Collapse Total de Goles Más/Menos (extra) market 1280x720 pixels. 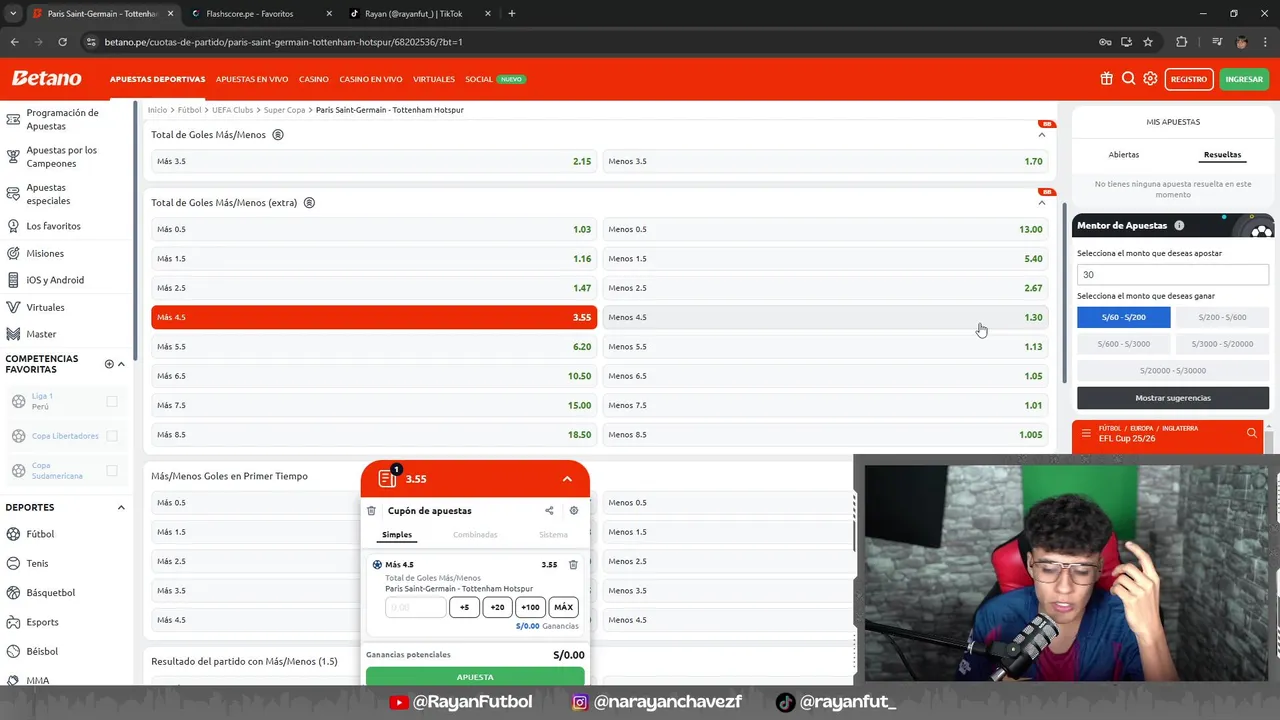[x=1041, y=202]
